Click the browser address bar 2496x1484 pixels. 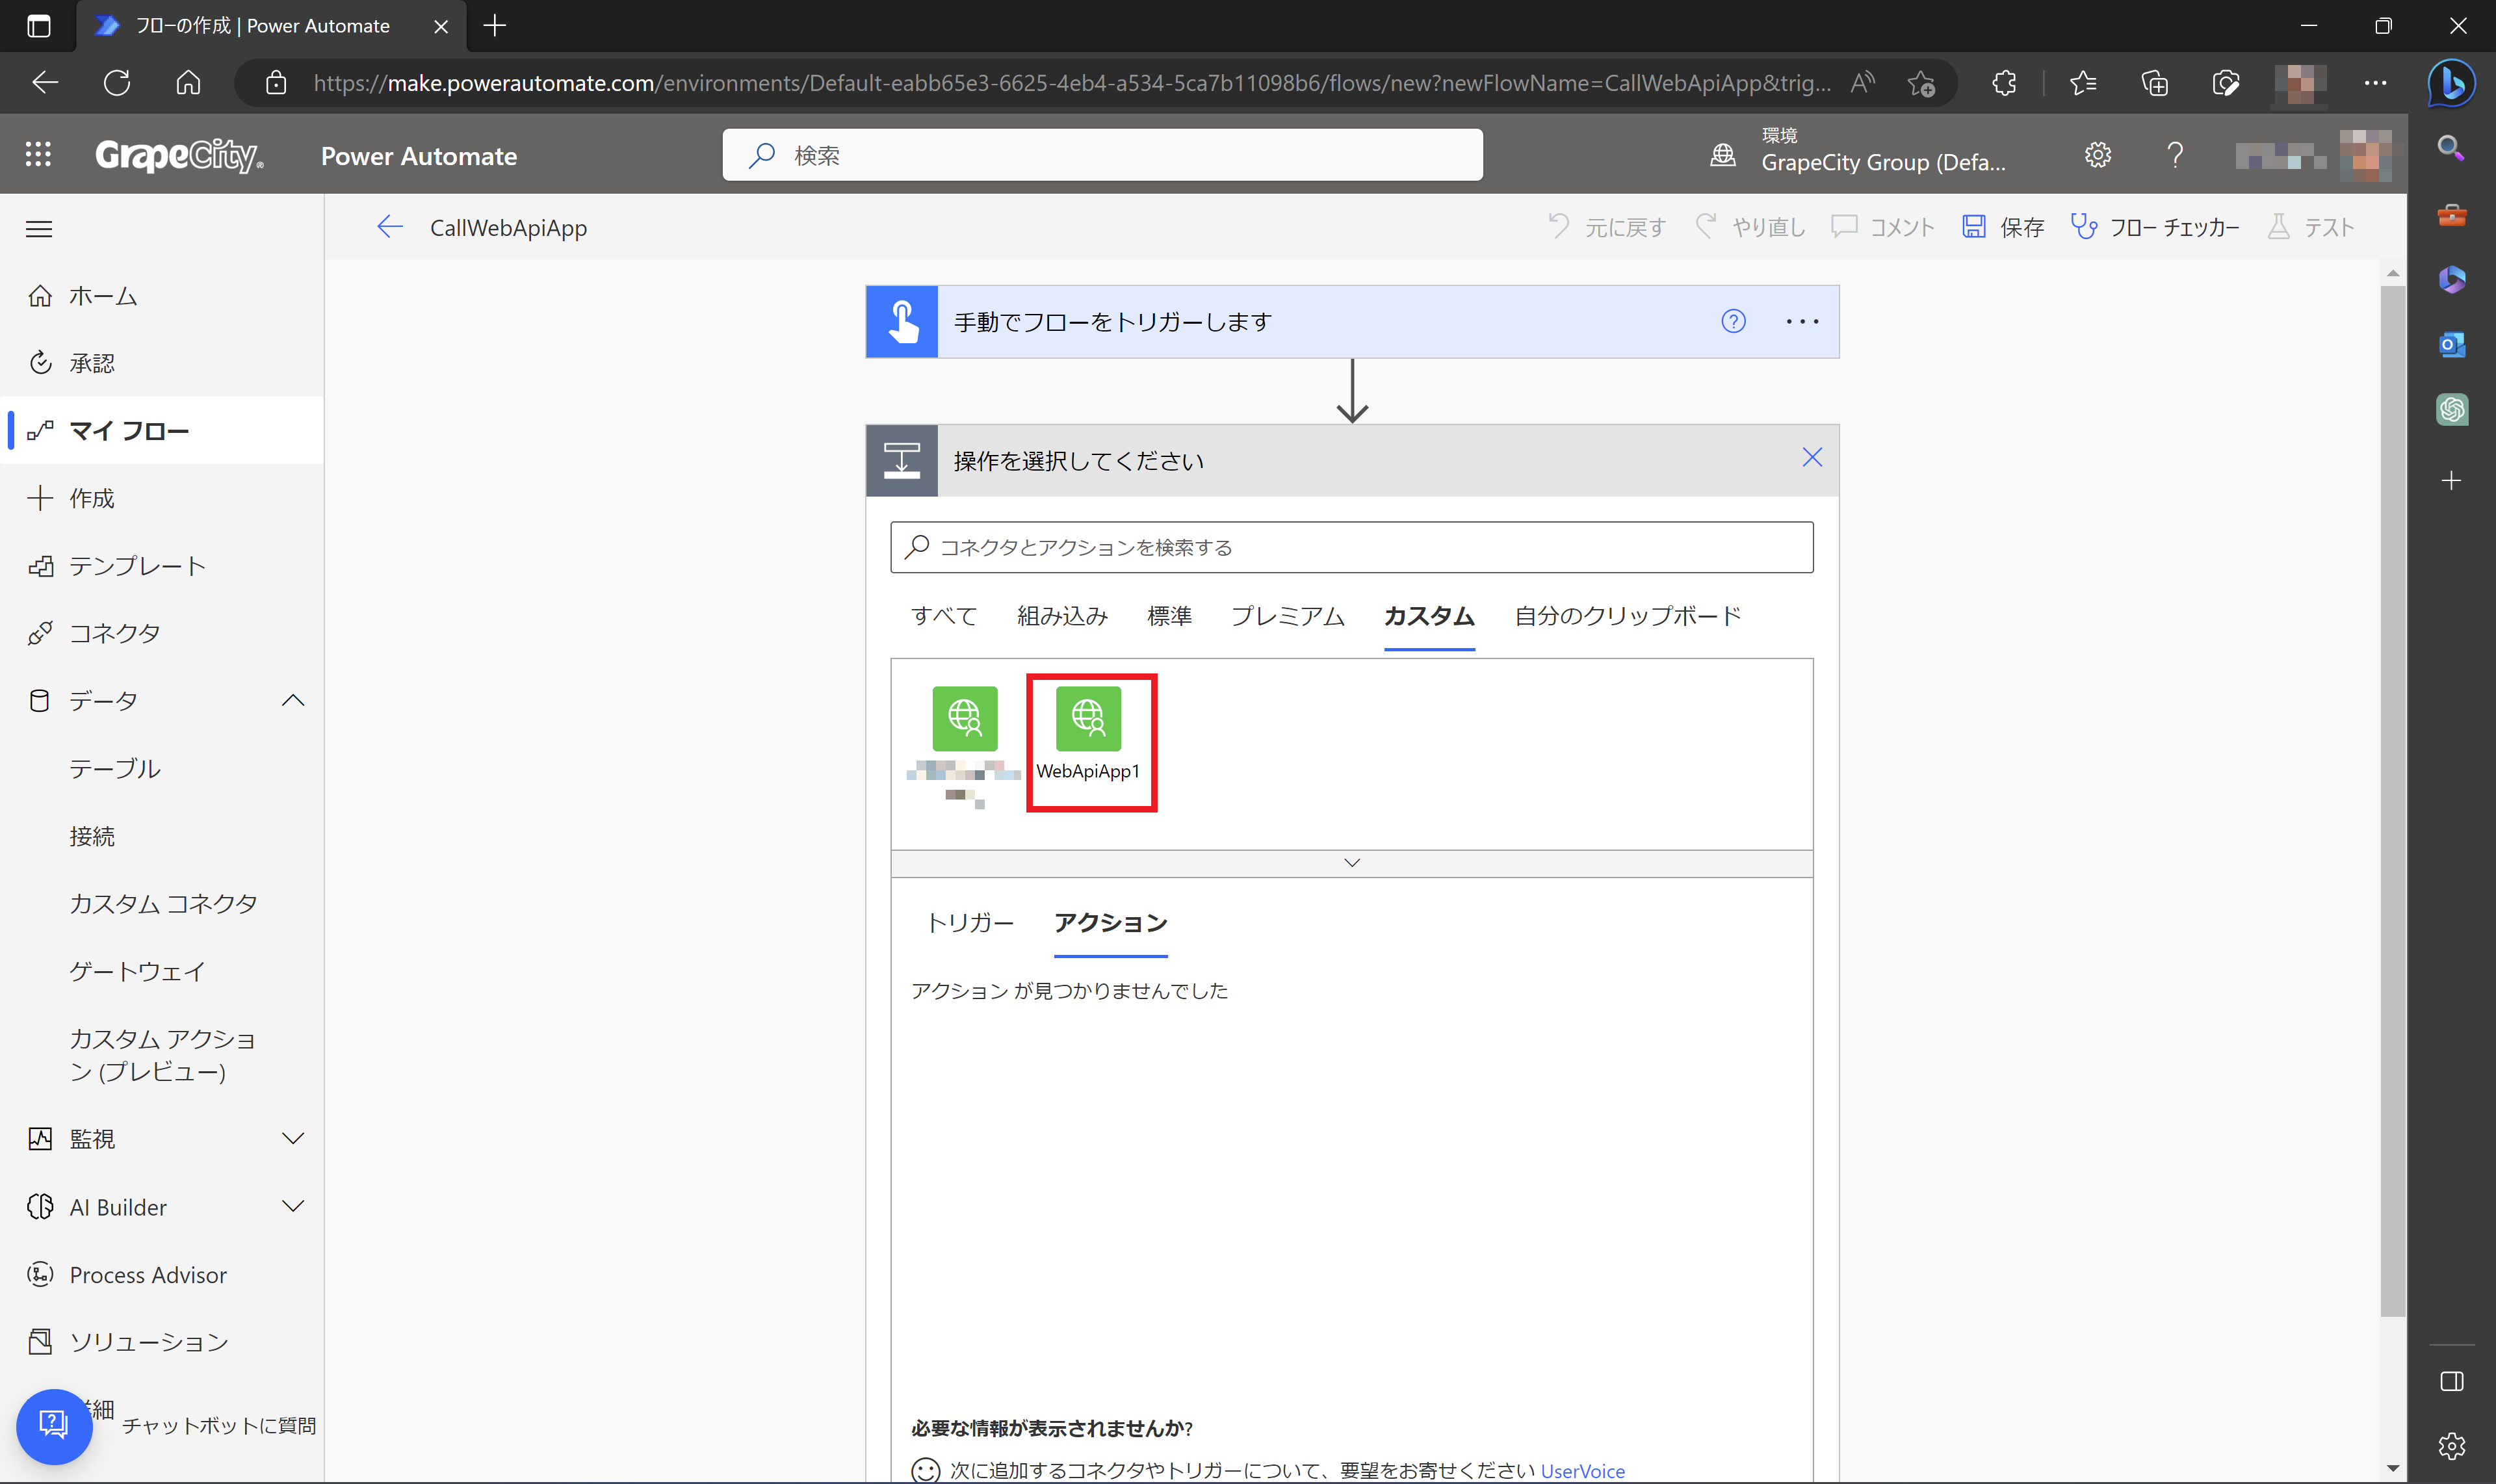click(1072, 83)
